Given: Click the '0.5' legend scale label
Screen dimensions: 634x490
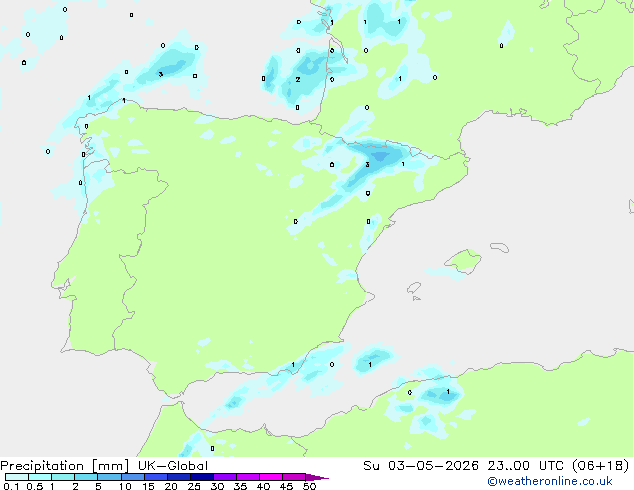Looking at the screenshot, I should [x=35, y=486].
